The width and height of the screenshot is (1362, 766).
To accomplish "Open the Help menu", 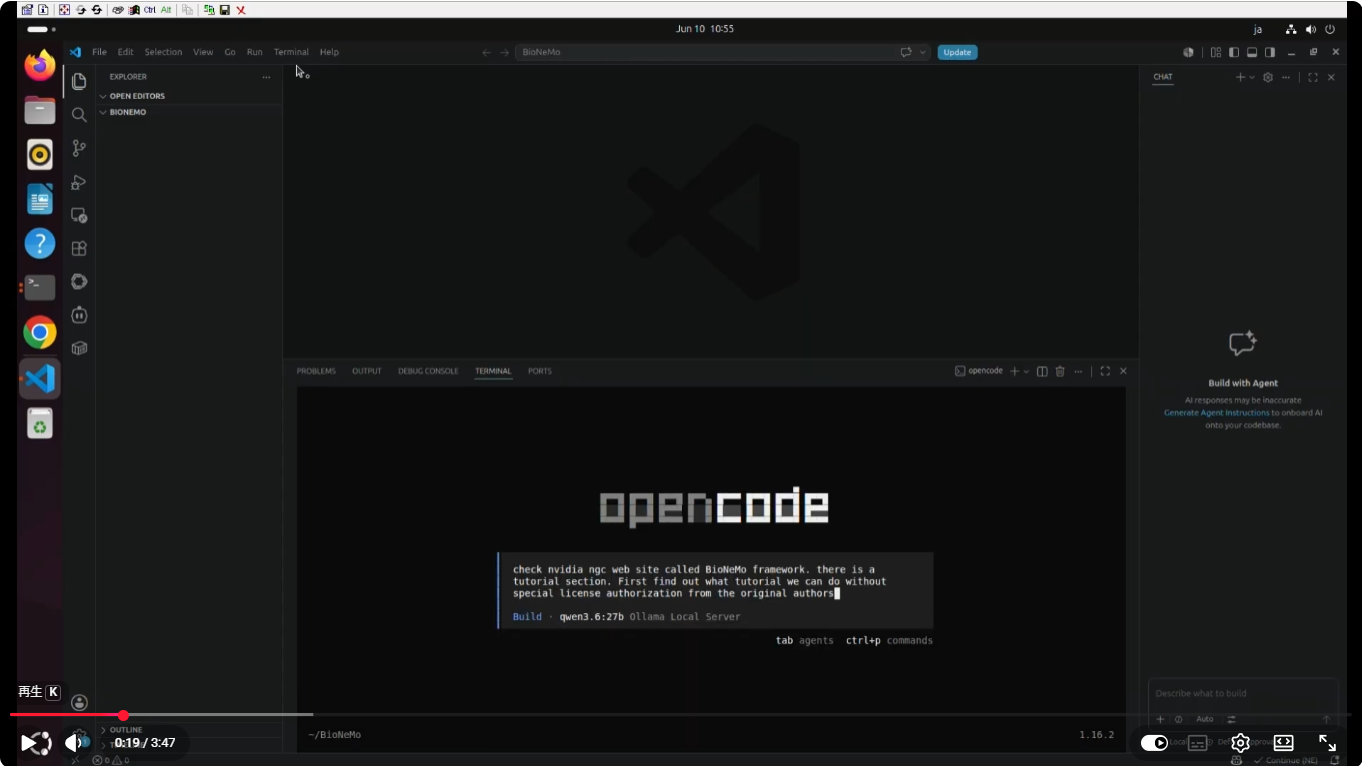I will point(329,52).
